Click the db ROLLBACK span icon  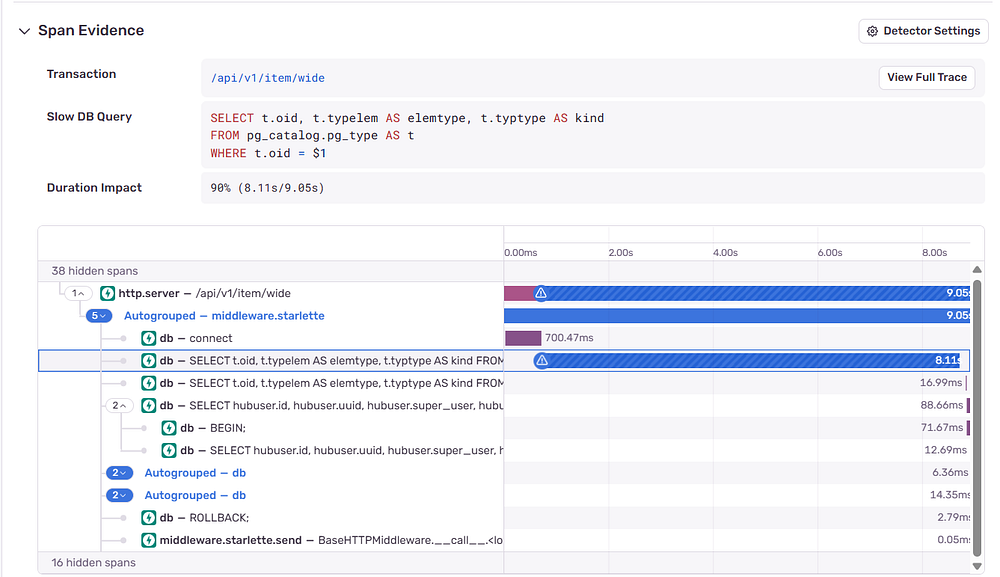149,518
